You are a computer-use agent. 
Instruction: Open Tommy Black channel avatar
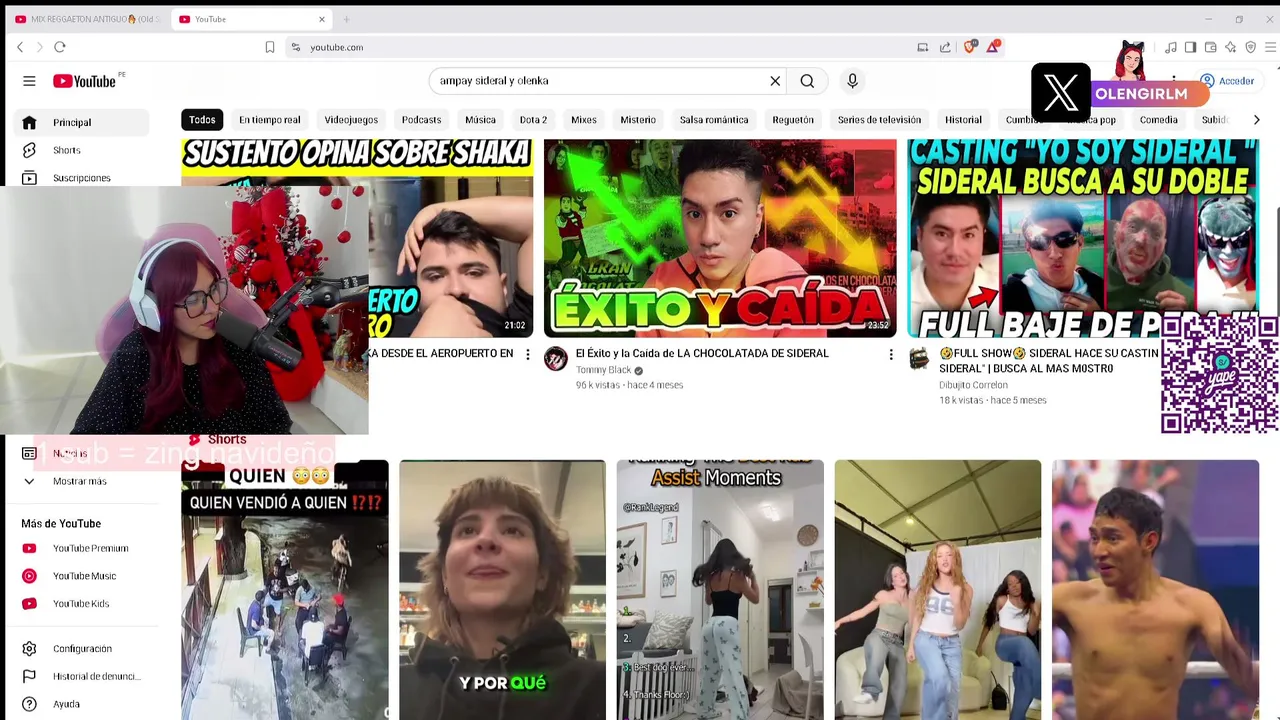coord(556,359)
